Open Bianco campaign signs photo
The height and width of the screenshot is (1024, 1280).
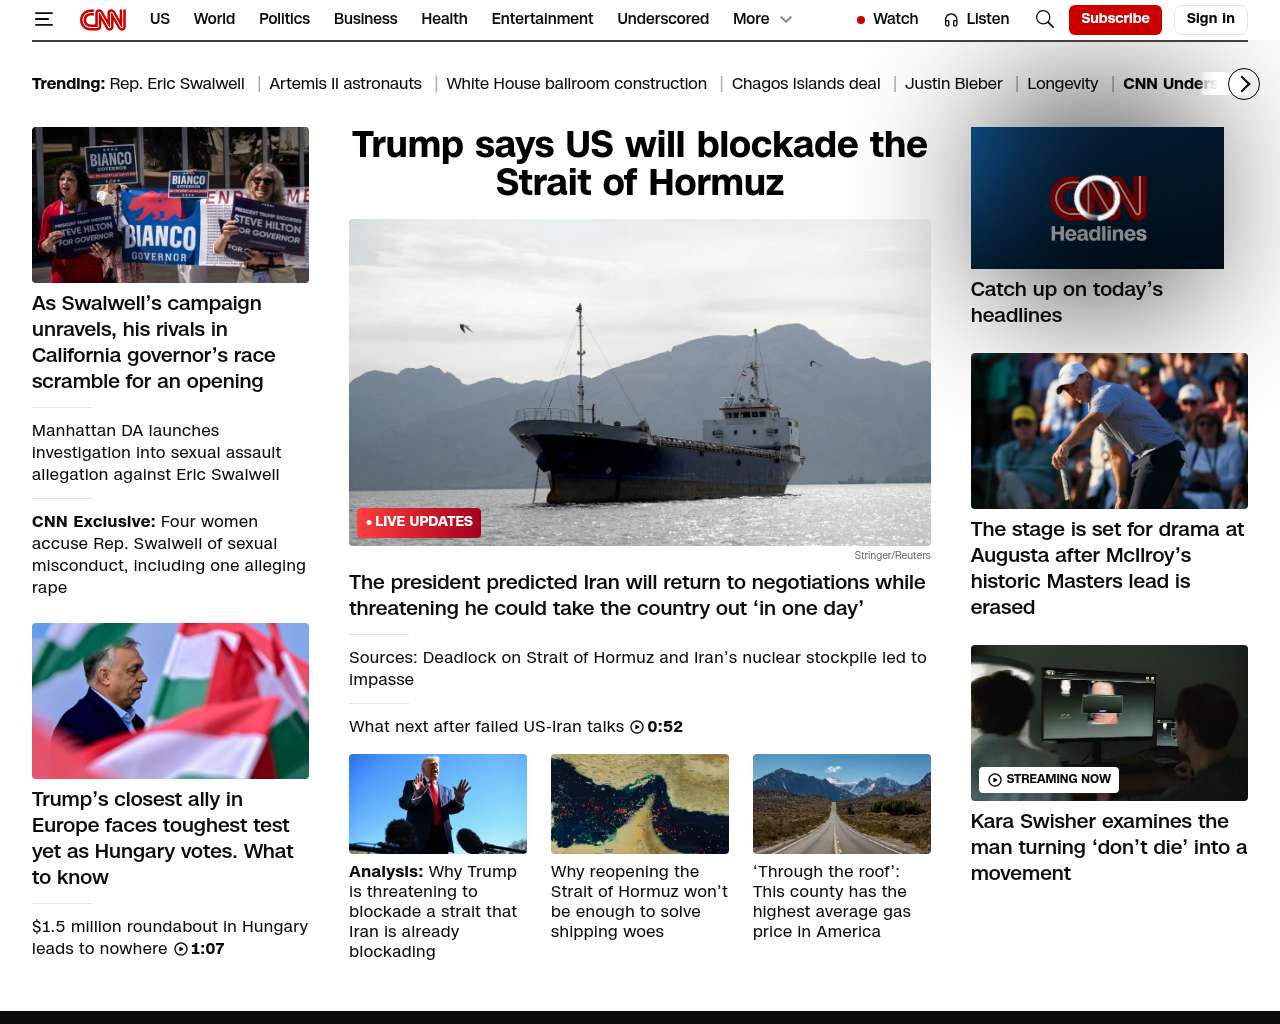click(170, 205)
